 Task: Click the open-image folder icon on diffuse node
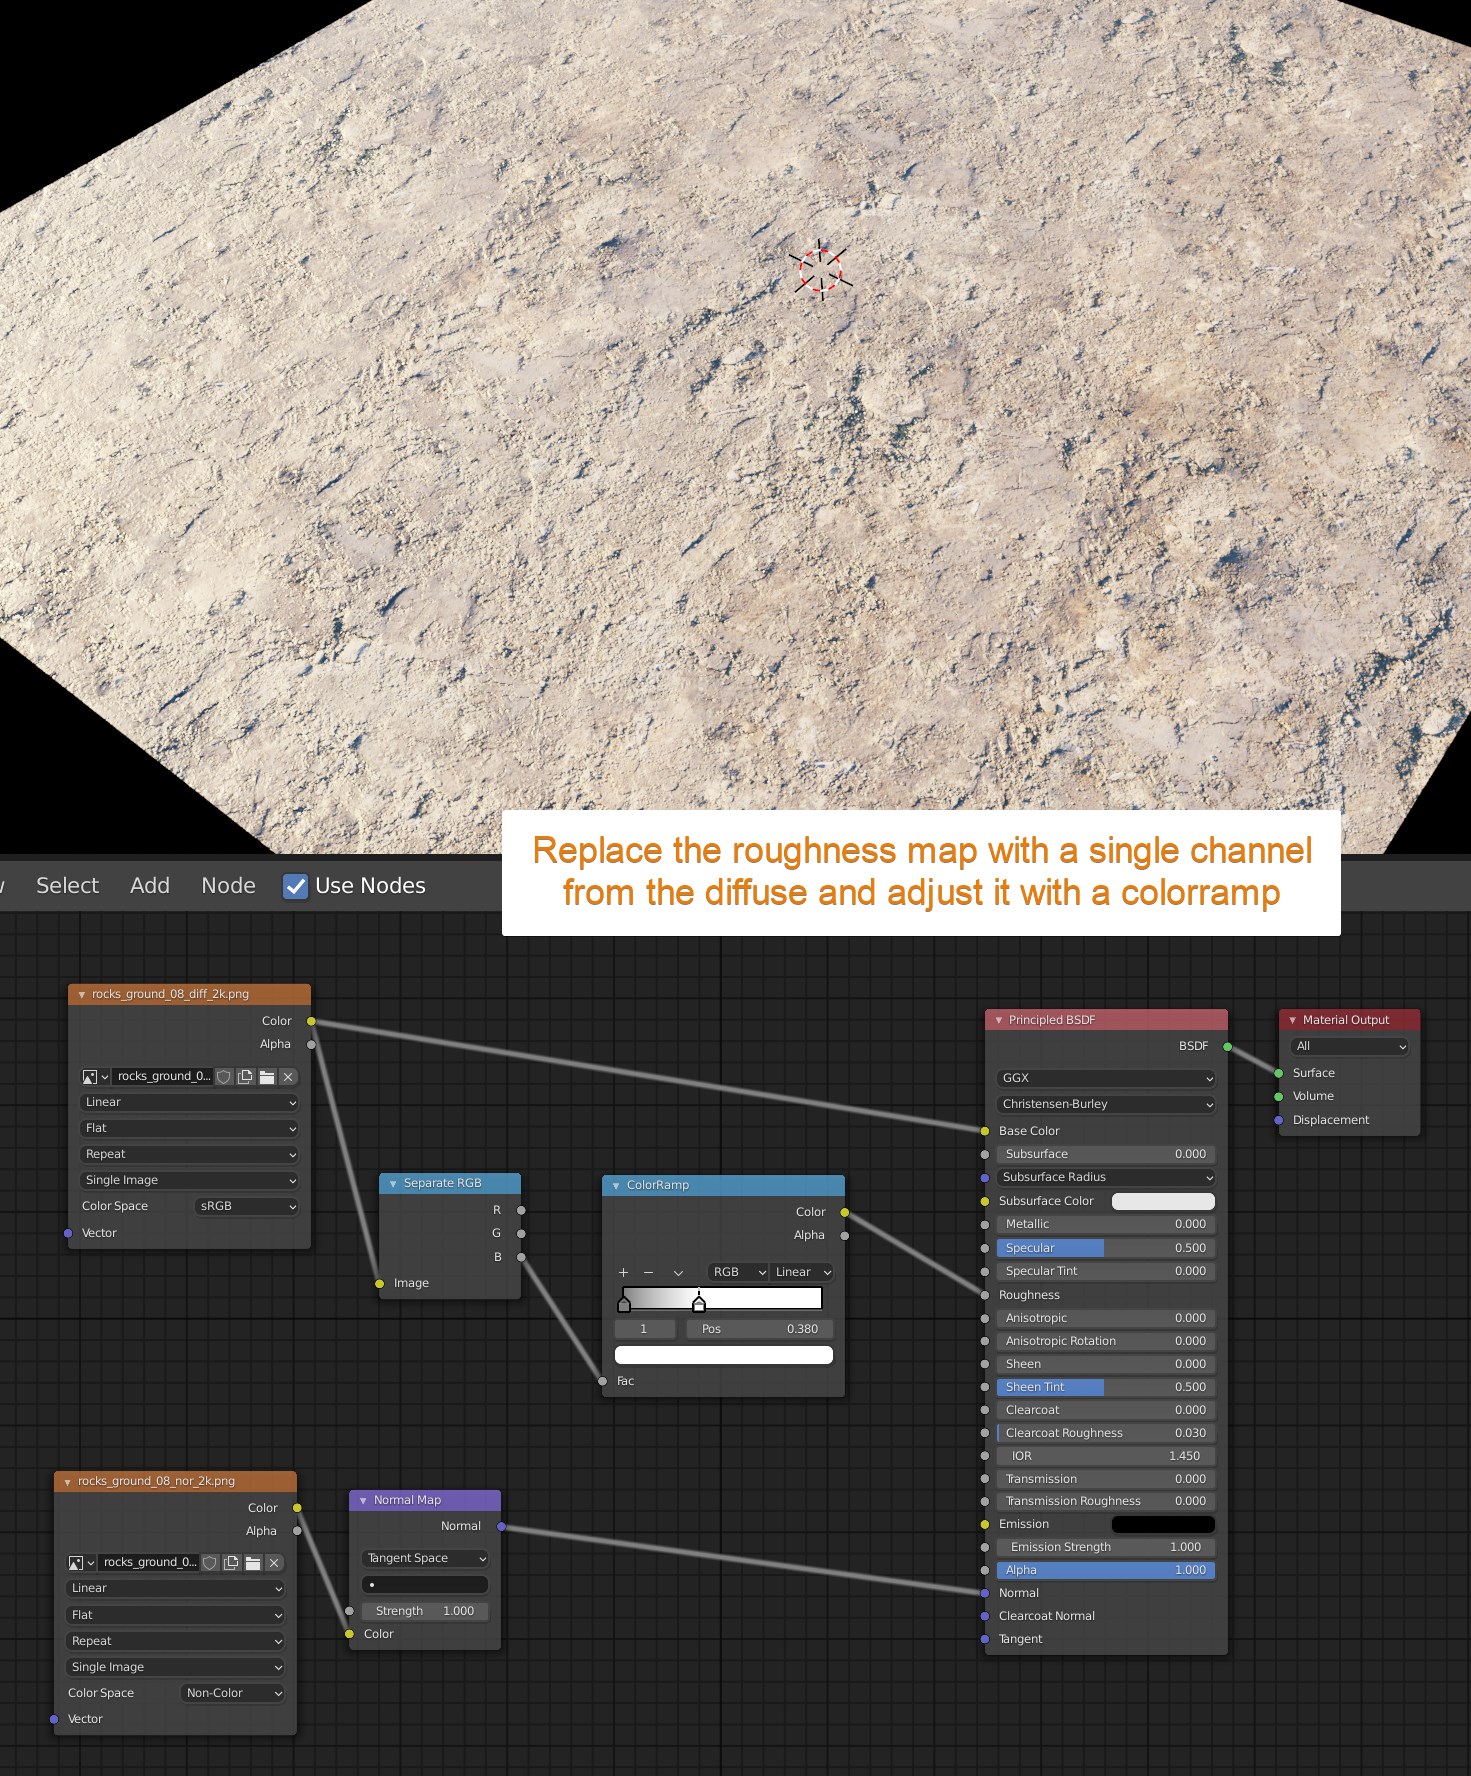(x=267, y=1077)
